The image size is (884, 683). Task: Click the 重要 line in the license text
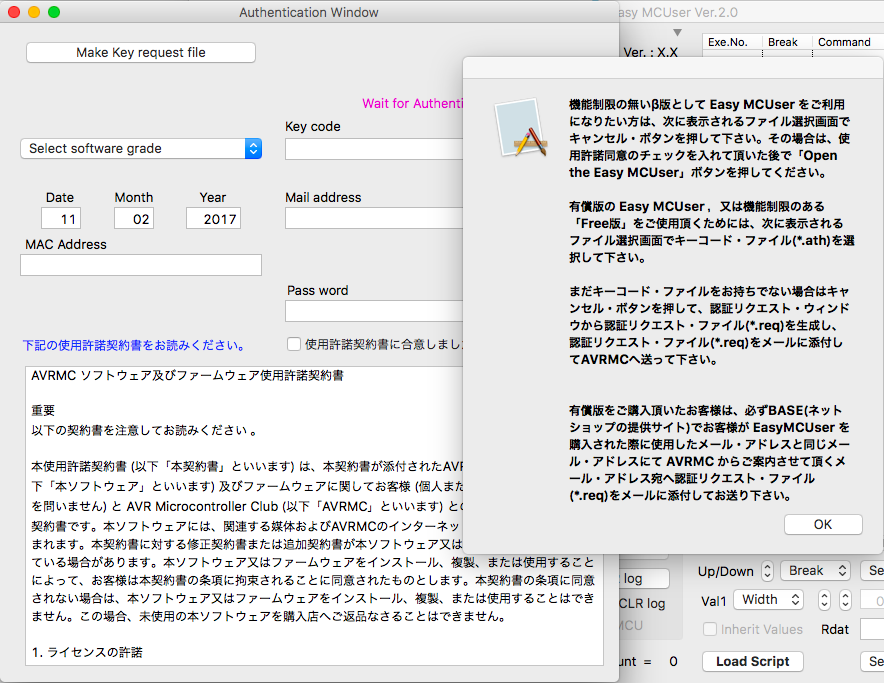[x=43, y=411]
